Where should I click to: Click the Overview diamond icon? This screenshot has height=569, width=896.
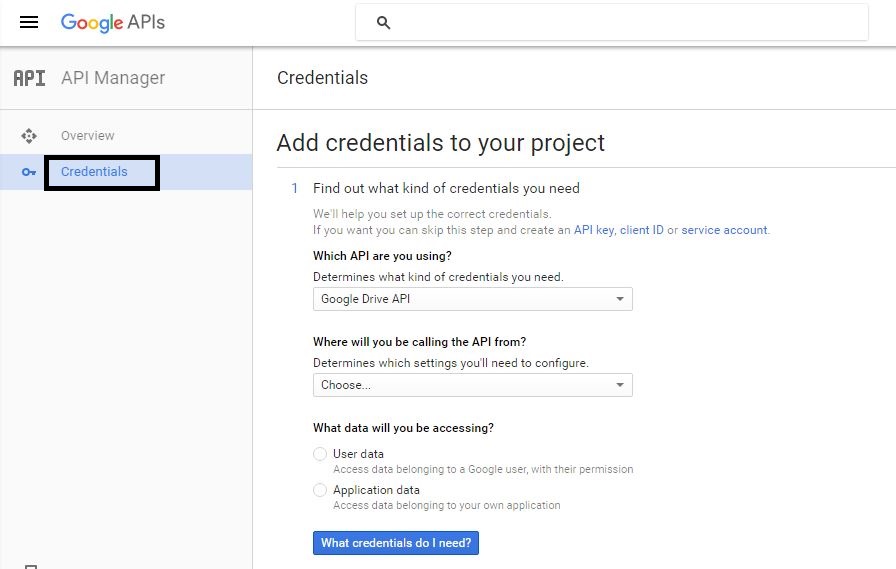click(29, 136)
